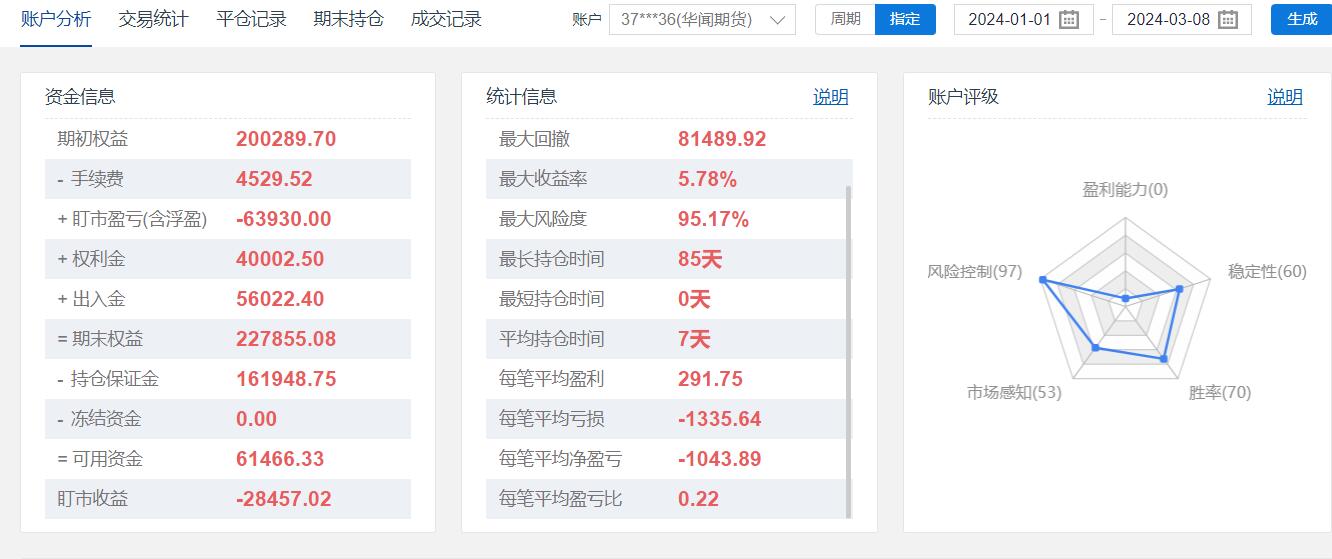Click the 胜率(70) point on radar chart
Viewport: 1332px width, 559px height.
pyautogui.click(x=1164, y=358)
